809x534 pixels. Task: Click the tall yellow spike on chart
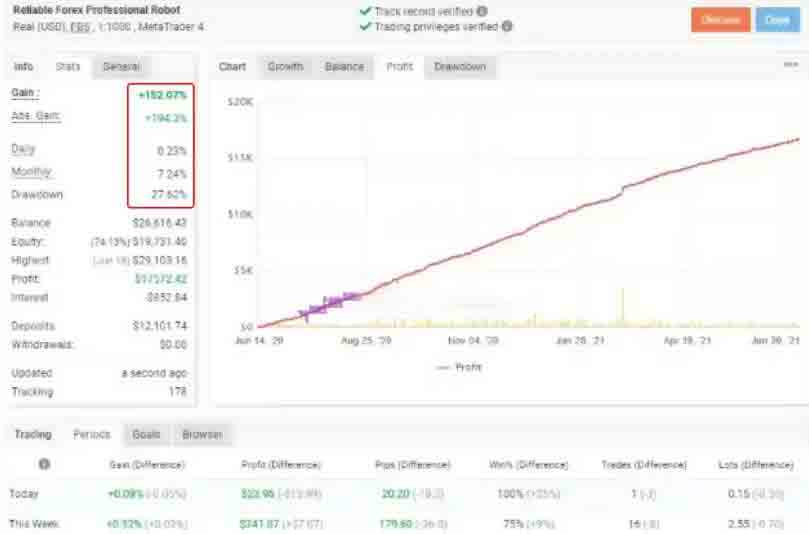coord(623,306)
